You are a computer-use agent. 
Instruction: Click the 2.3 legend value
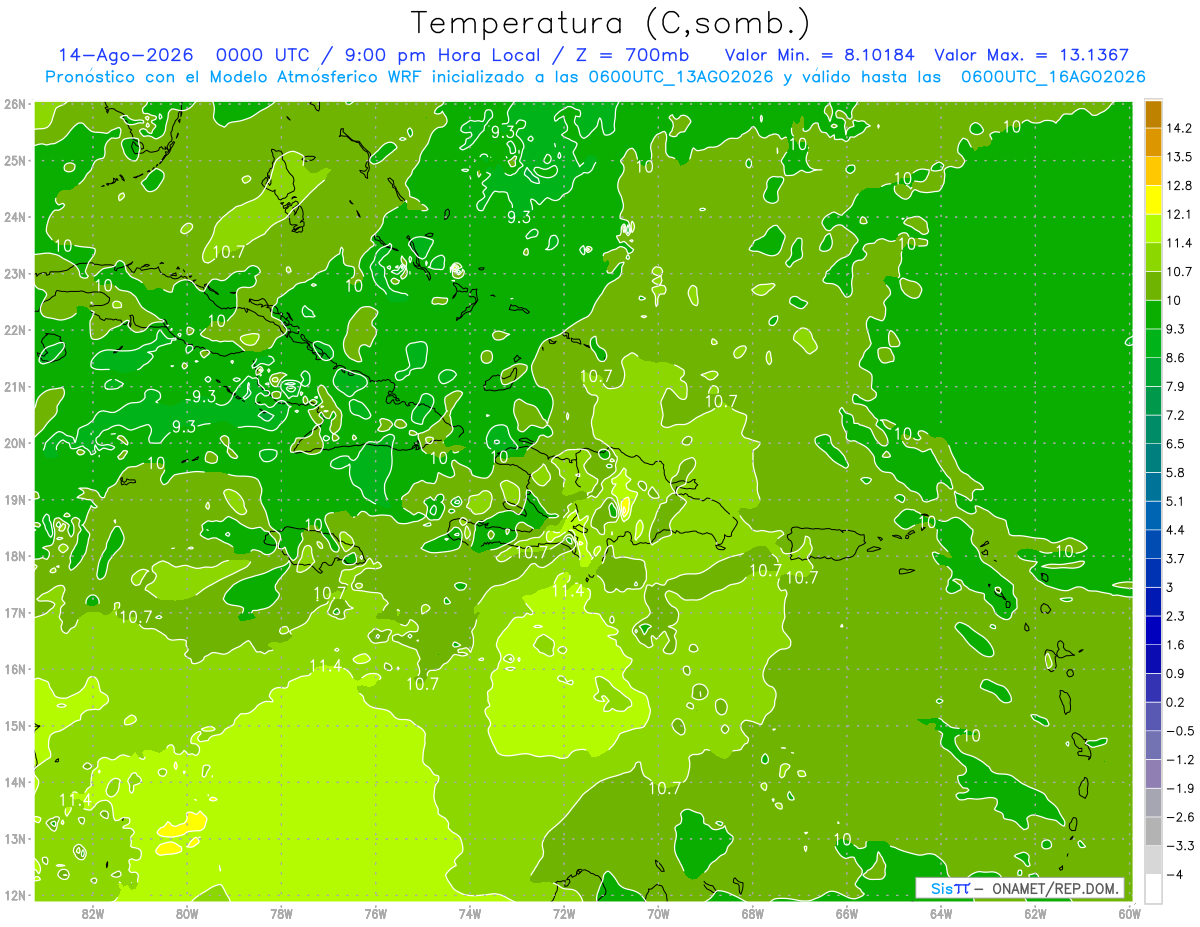[x=1175, y=616]
